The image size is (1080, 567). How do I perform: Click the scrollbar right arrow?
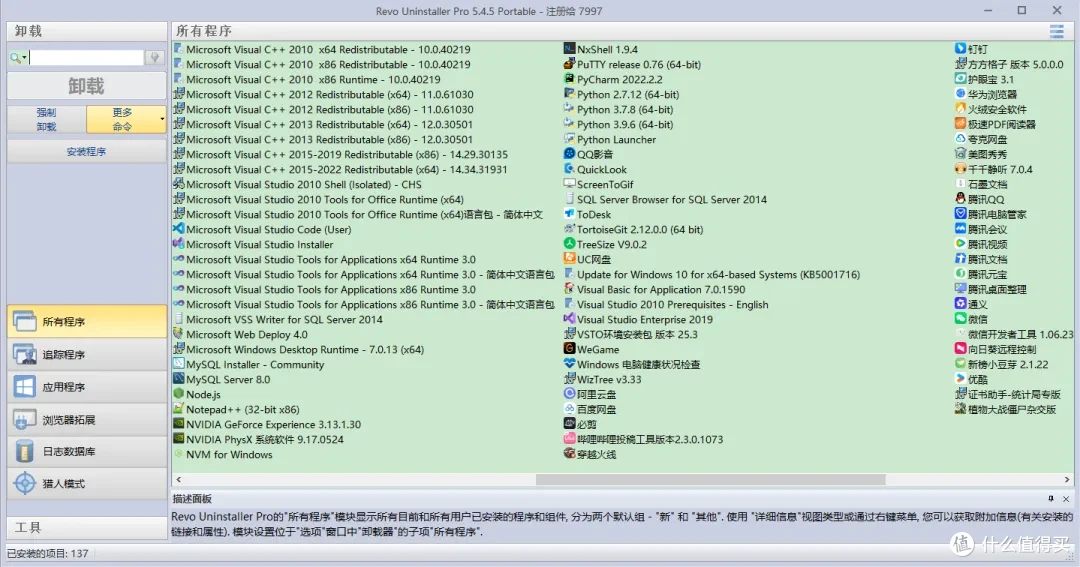tap(1066, 480)
